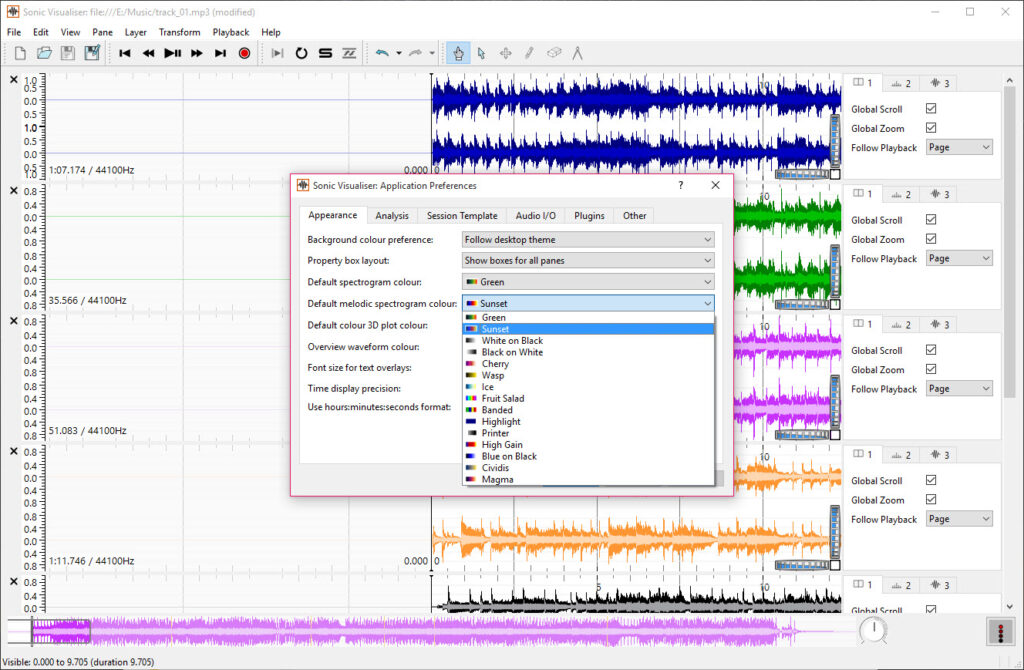Close the pane showing 1:11.746 / 44100Hz

pyautogui.click(x=14, y=451)
